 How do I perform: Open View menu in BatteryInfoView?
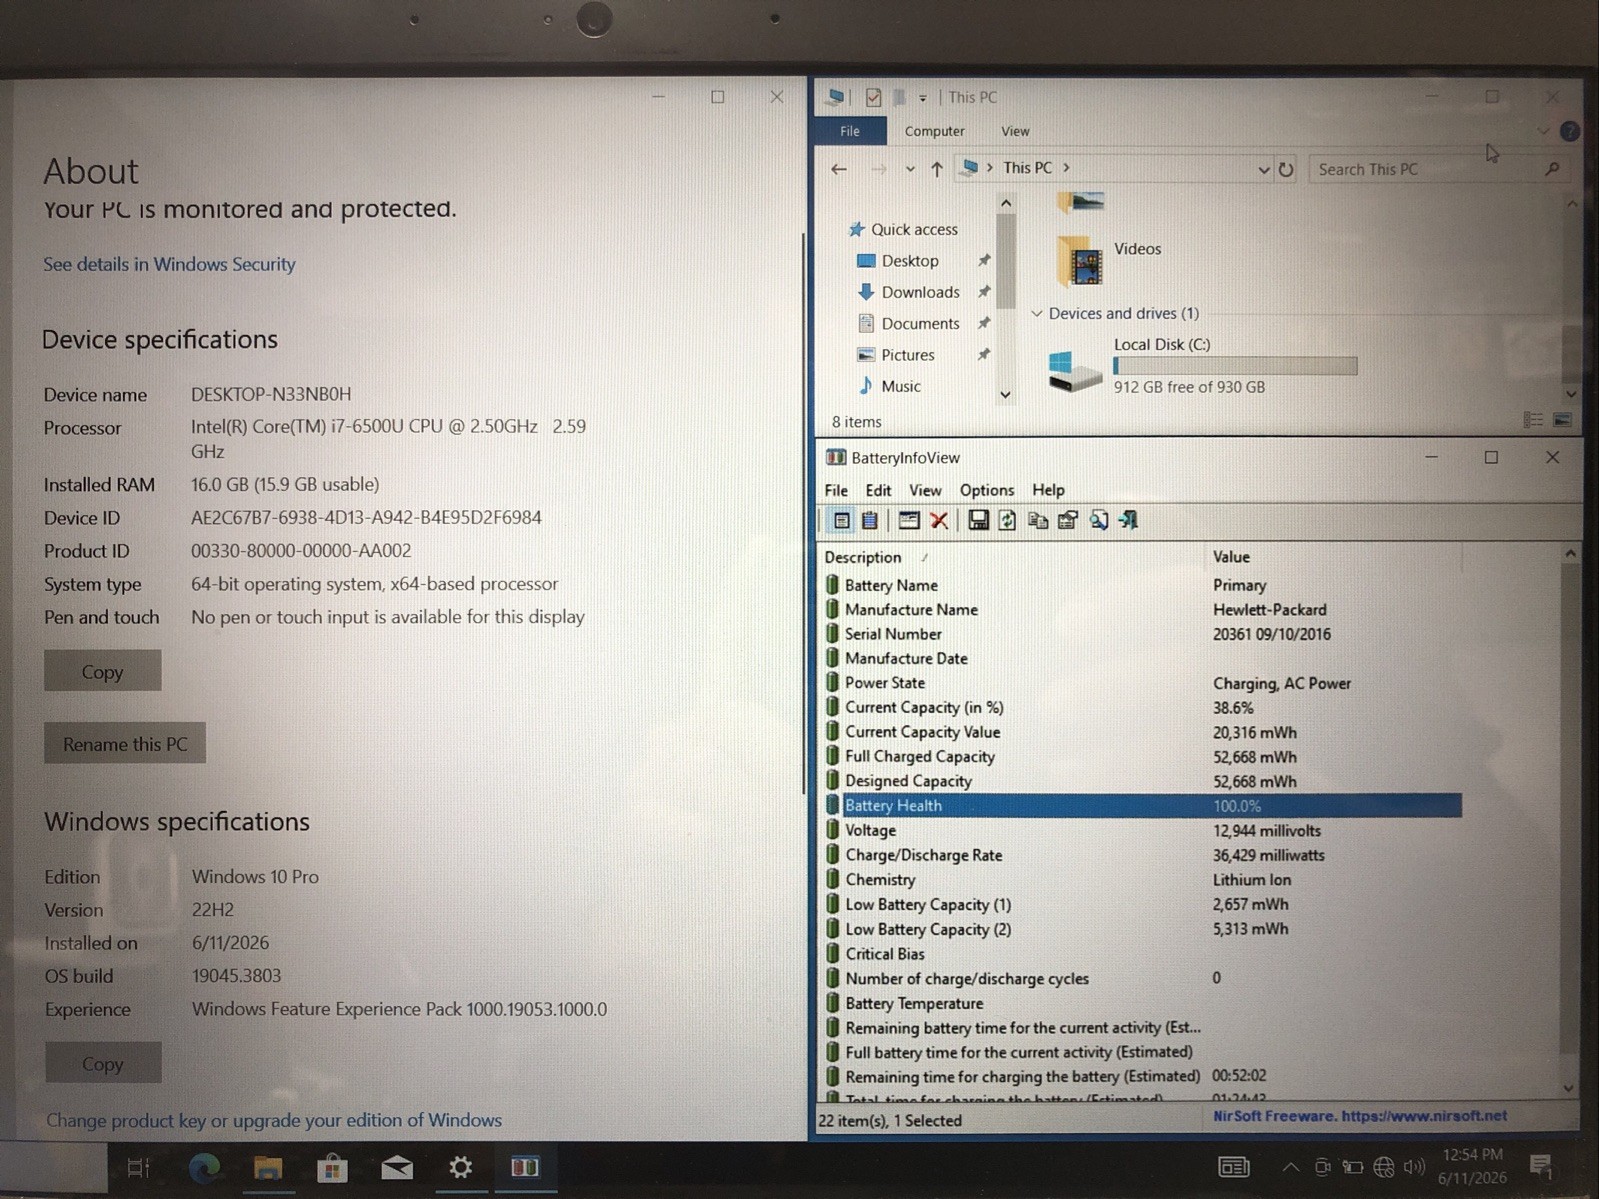tap(925, 490)
